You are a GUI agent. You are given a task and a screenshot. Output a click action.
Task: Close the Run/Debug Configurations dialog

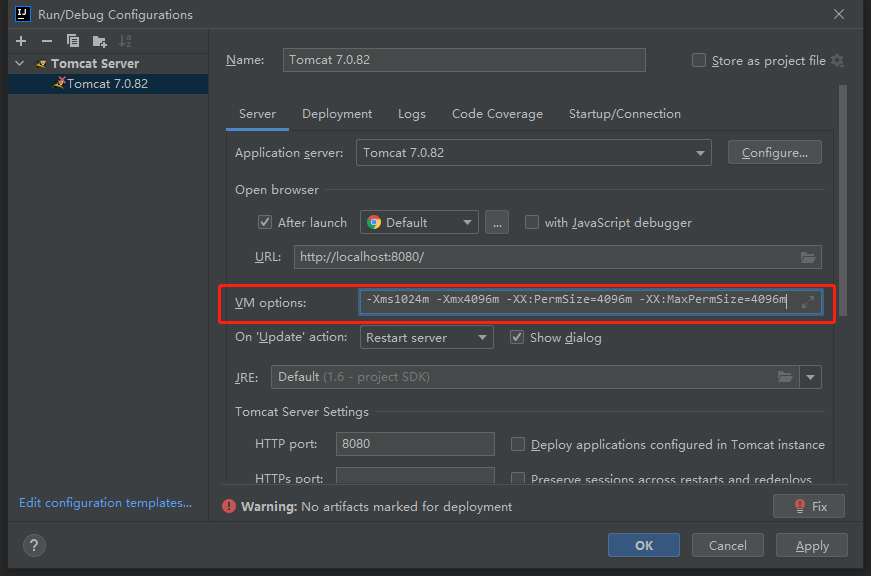click(839, 14)
